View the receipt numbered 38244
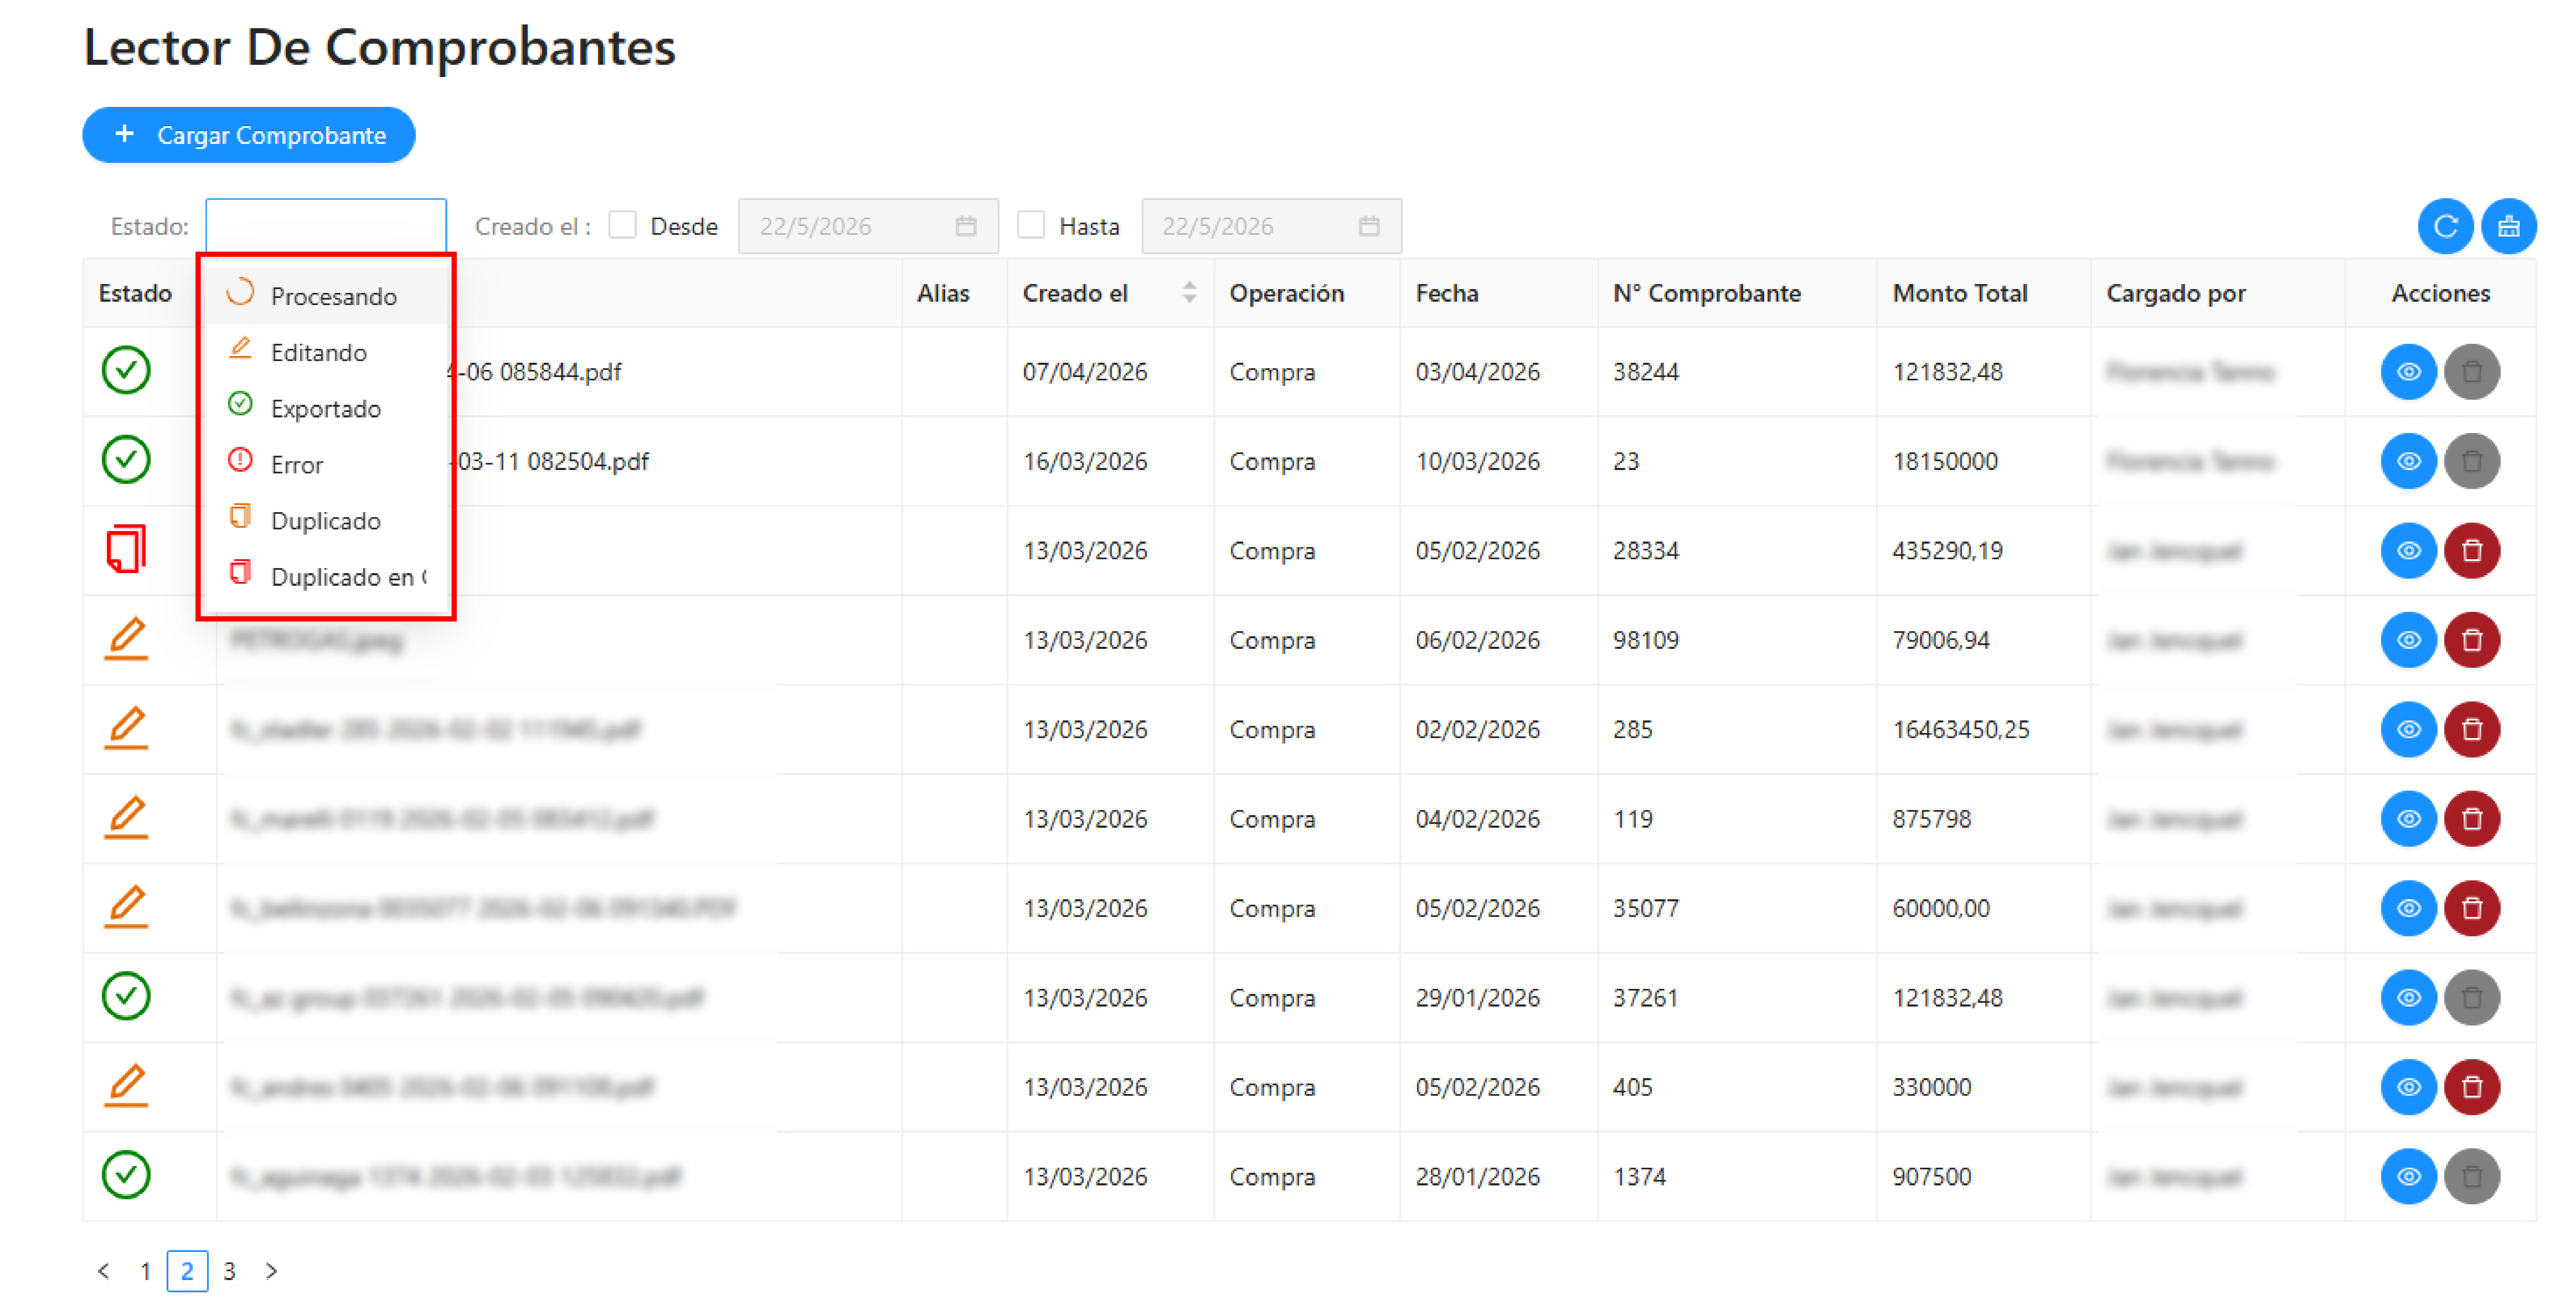Screen dimensions: 2576x1315 [x=2408, y=371]
